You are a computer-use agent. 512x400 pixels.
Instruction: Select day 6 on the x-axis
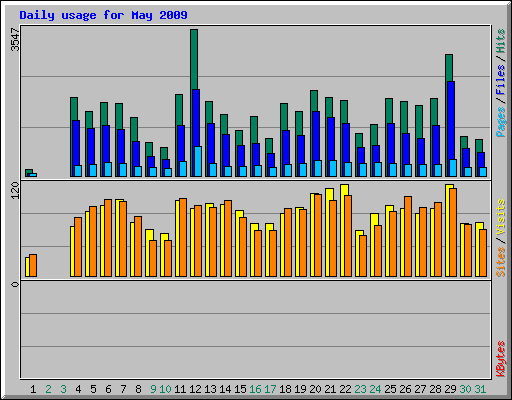pyautogui.click(x=108, y=389)
